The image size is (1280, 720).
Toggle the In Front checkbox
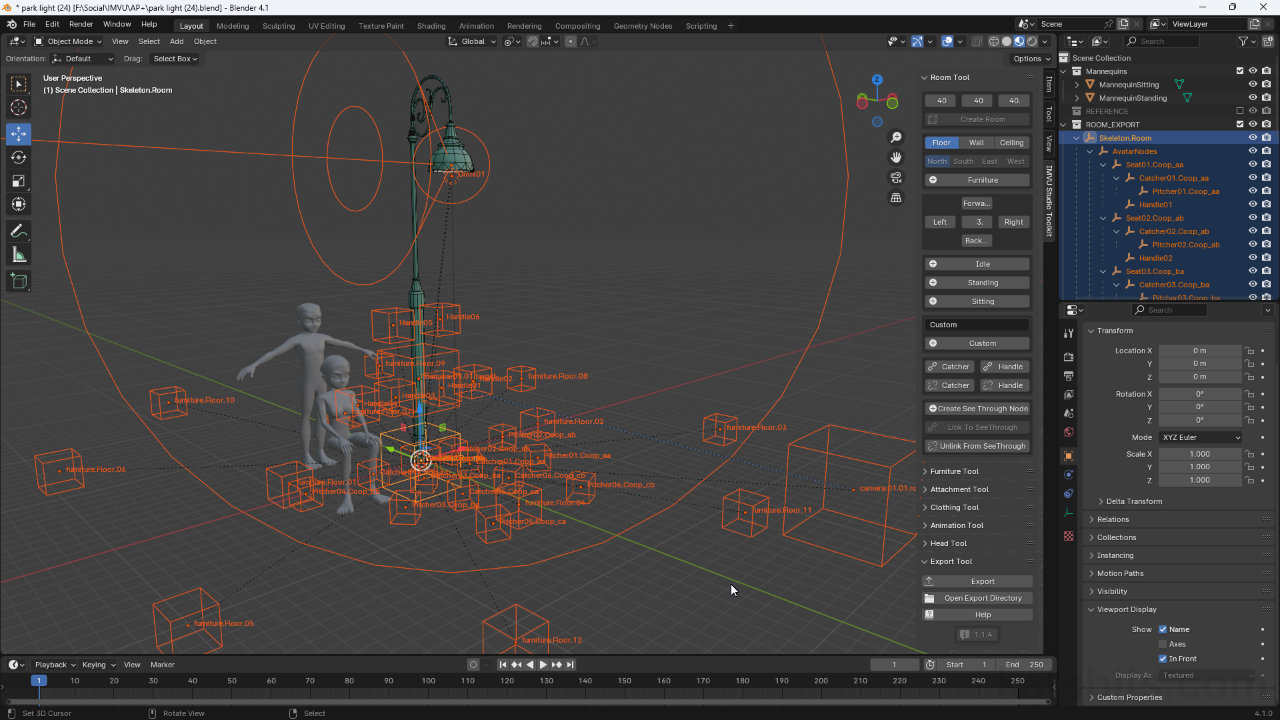[x=1163, y=659]
